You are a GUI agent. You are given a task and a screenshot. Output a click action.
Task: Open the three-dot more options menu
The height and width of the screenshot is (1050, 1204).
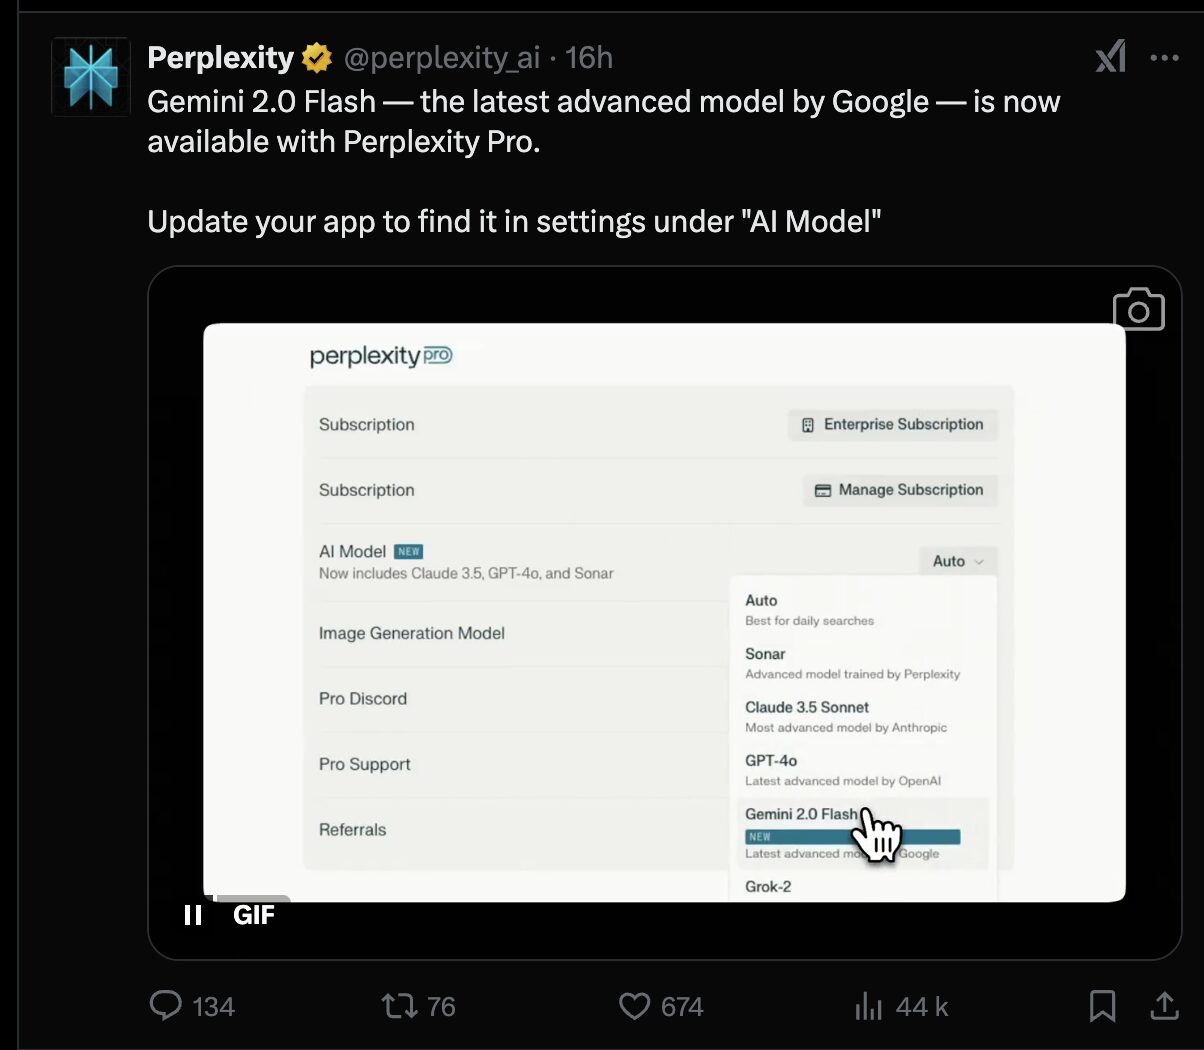[1164, 58]
